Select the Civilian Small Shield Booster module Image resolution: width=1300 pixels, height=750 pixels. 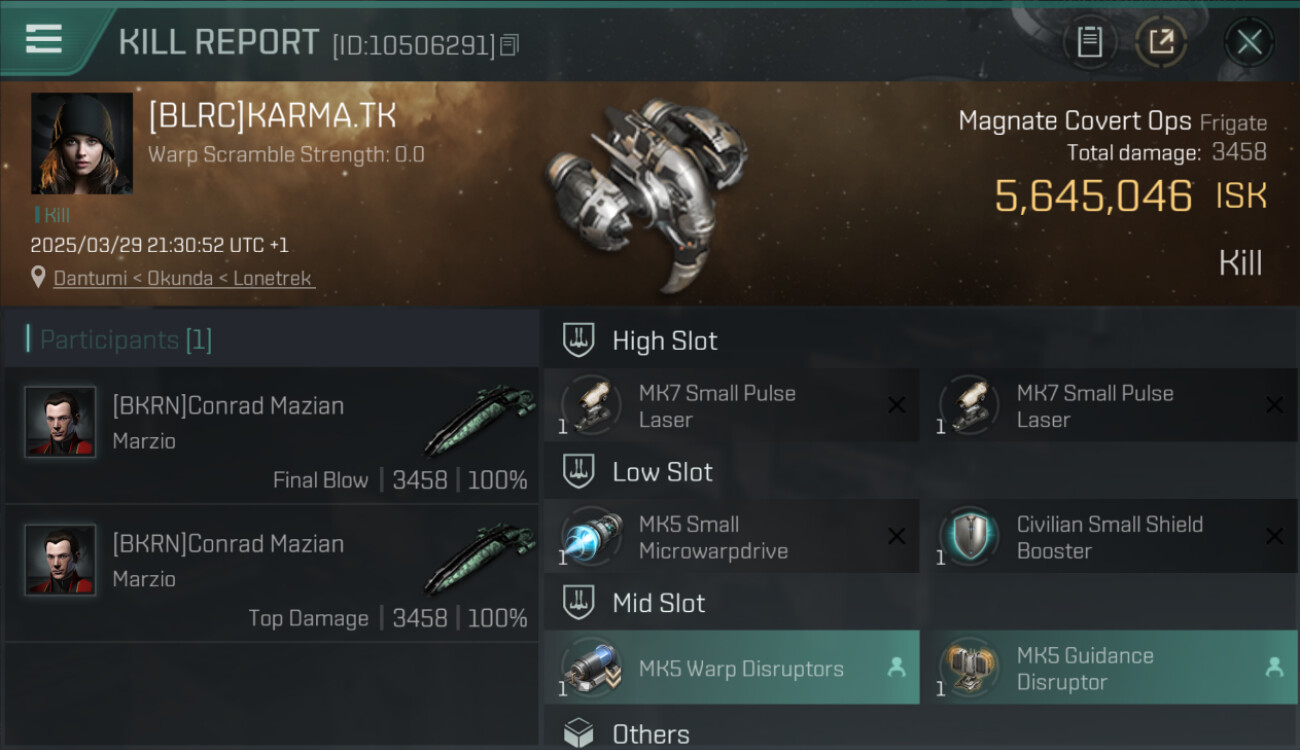coord(1108,537)
